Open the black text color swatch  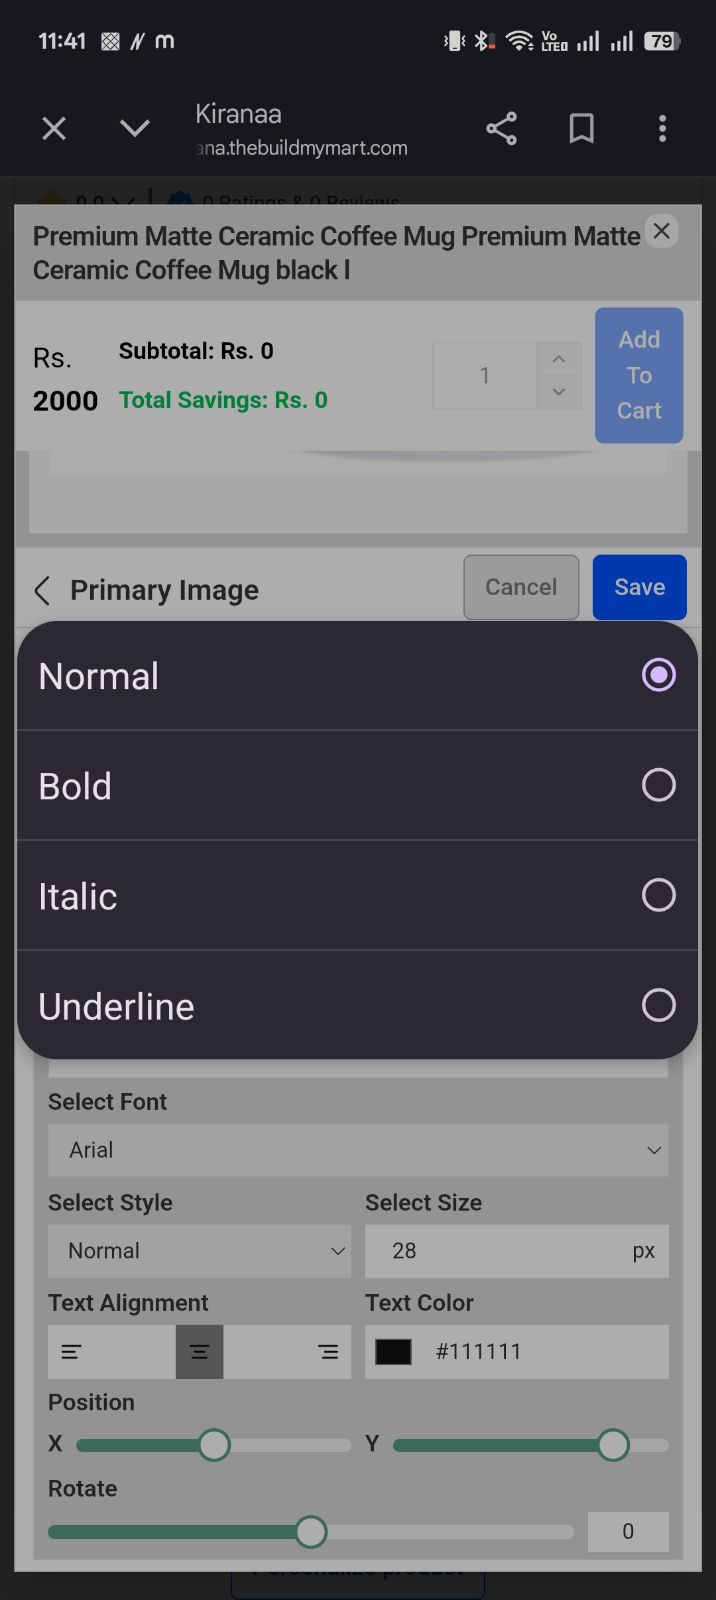[393, 1352]
